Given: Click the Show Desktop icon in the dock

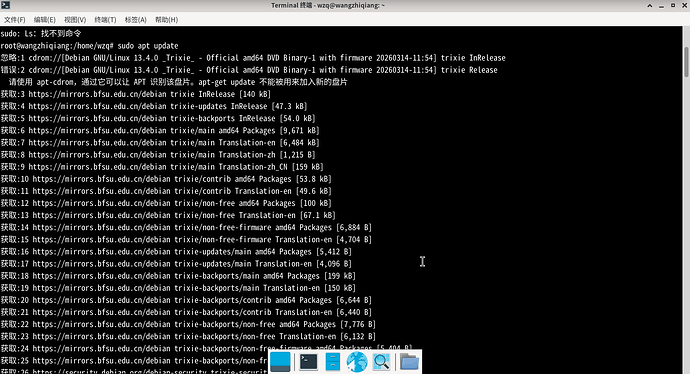Looking at the screenshot, I should click(280, 362).
